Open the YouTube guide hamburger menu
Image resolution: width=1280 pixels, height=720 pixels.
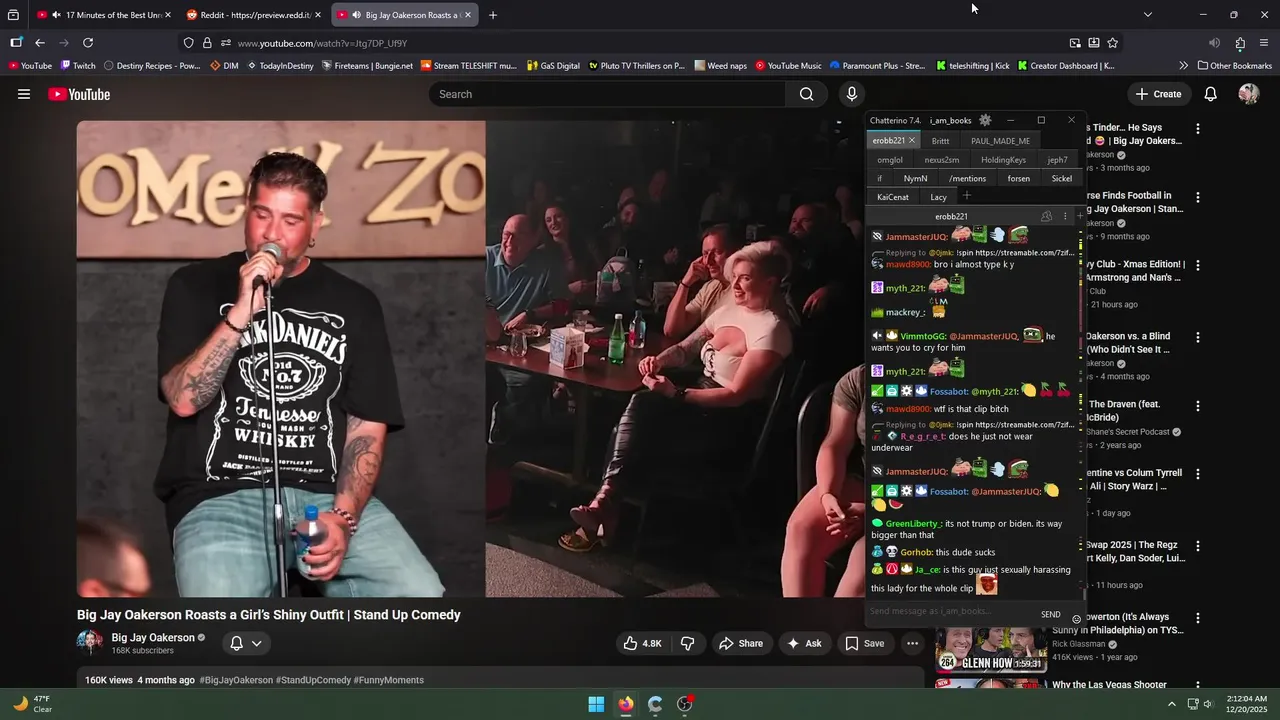click(x=24, y=94)
